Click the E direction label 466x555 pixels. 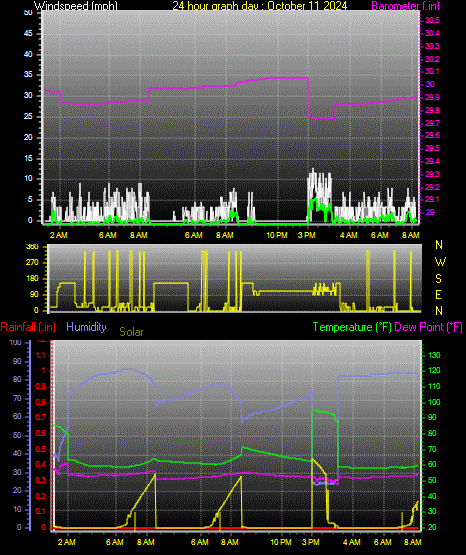pyautogui.click(x=438, y=295)
